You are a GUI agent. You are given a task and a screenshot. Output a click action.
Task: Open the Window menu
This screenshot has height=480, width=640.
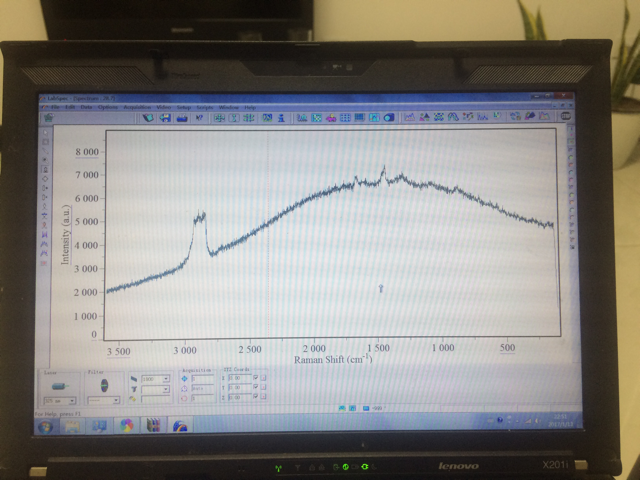coord(229,107)
